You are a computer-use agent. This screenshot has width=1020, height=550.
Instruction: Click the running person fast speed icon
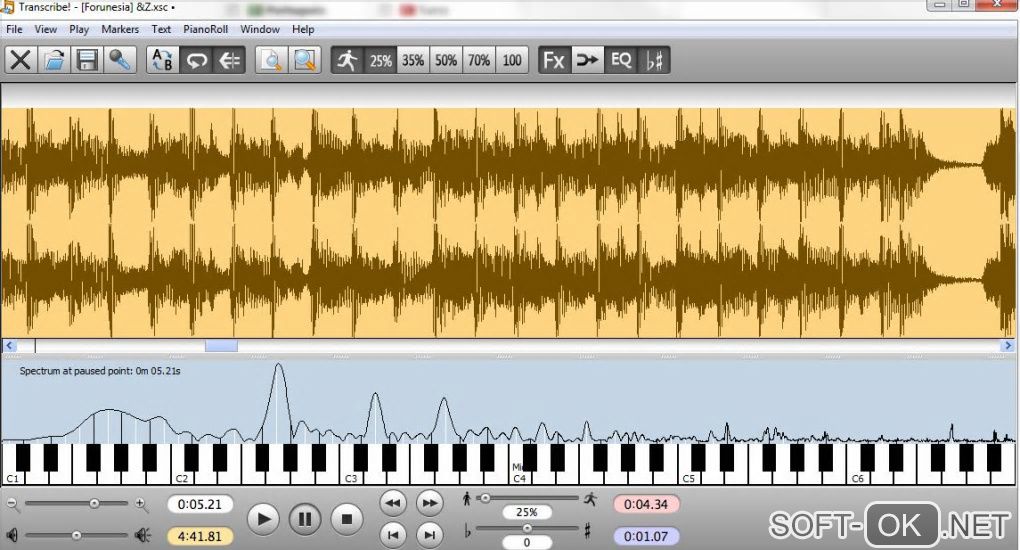pyautogui.click(x=590, y=499)
